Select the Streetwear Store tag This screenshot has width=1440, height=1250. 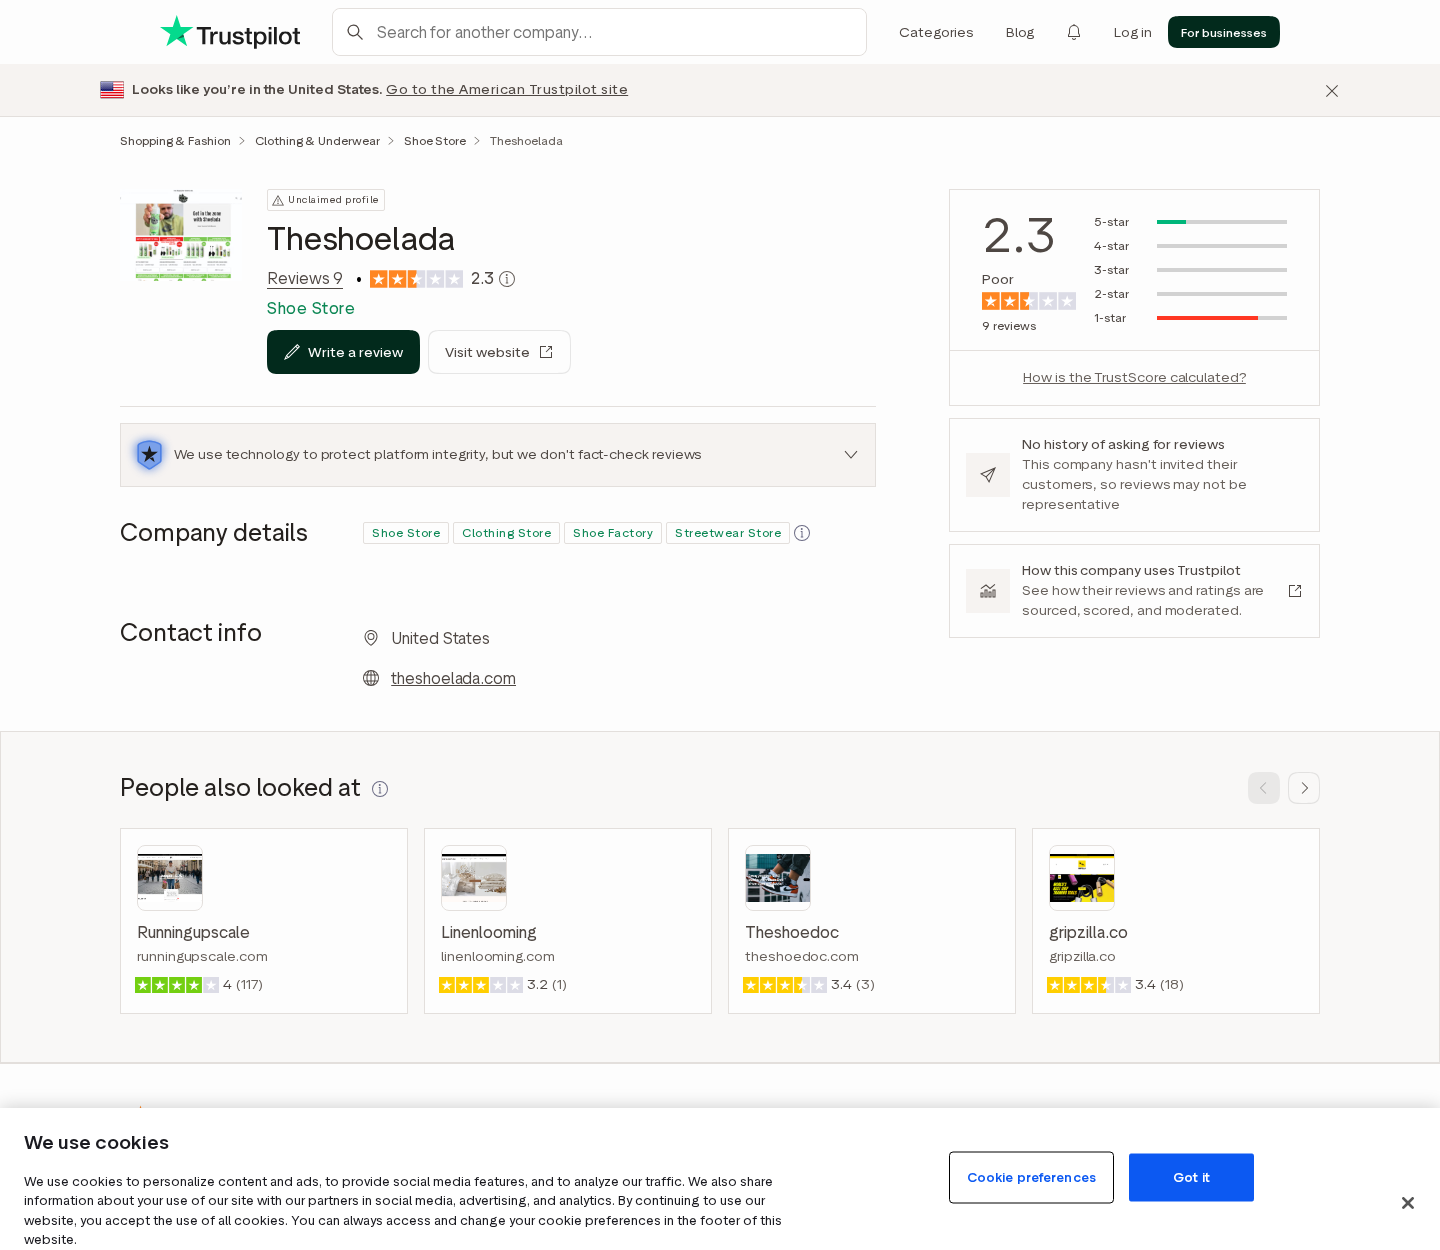click(728, 533)
